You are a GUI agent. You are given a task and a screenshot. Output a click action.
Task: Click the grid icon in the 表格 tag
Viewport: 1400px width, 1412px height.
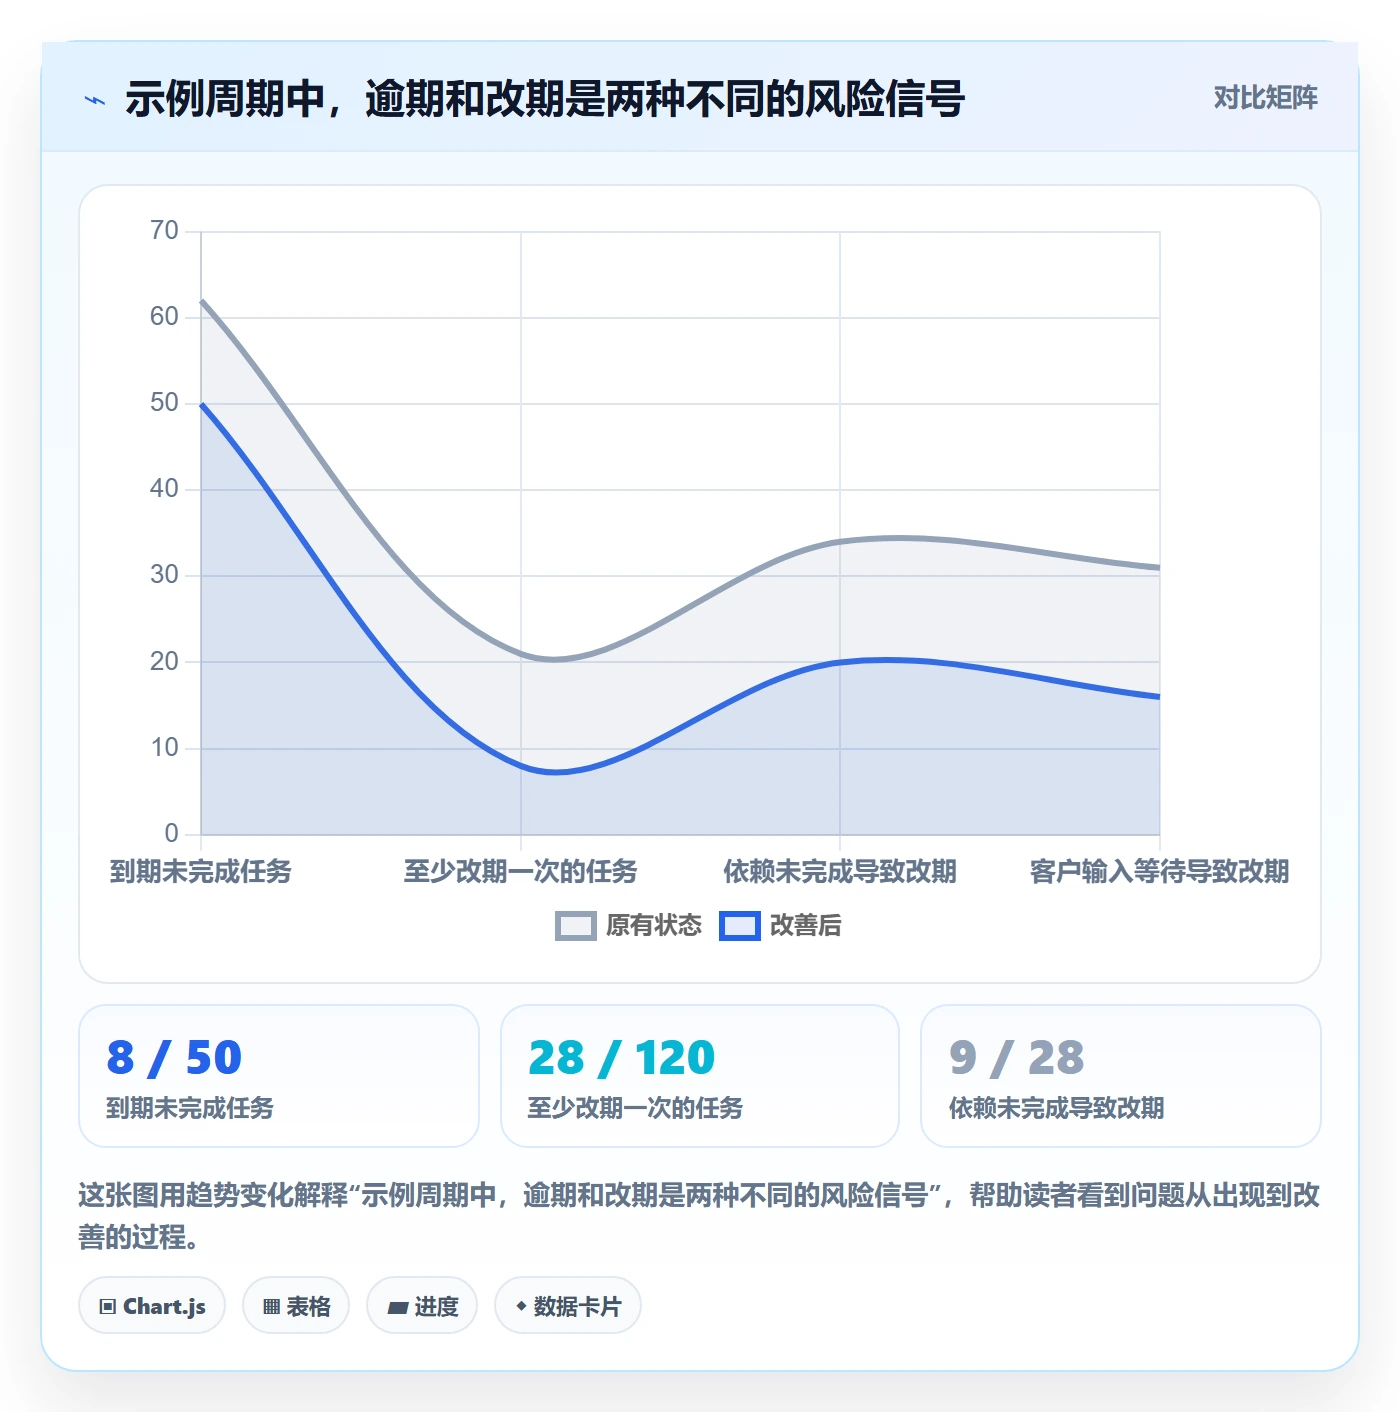[271, 1306]
